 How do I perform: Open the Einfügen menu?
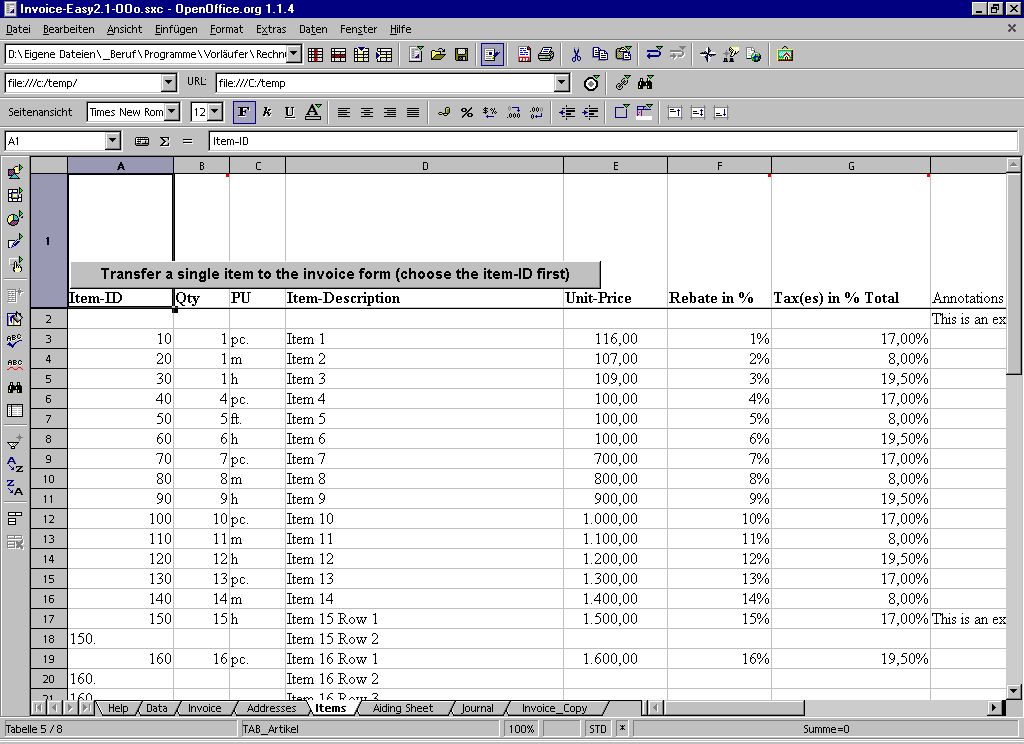click(175, 29)
